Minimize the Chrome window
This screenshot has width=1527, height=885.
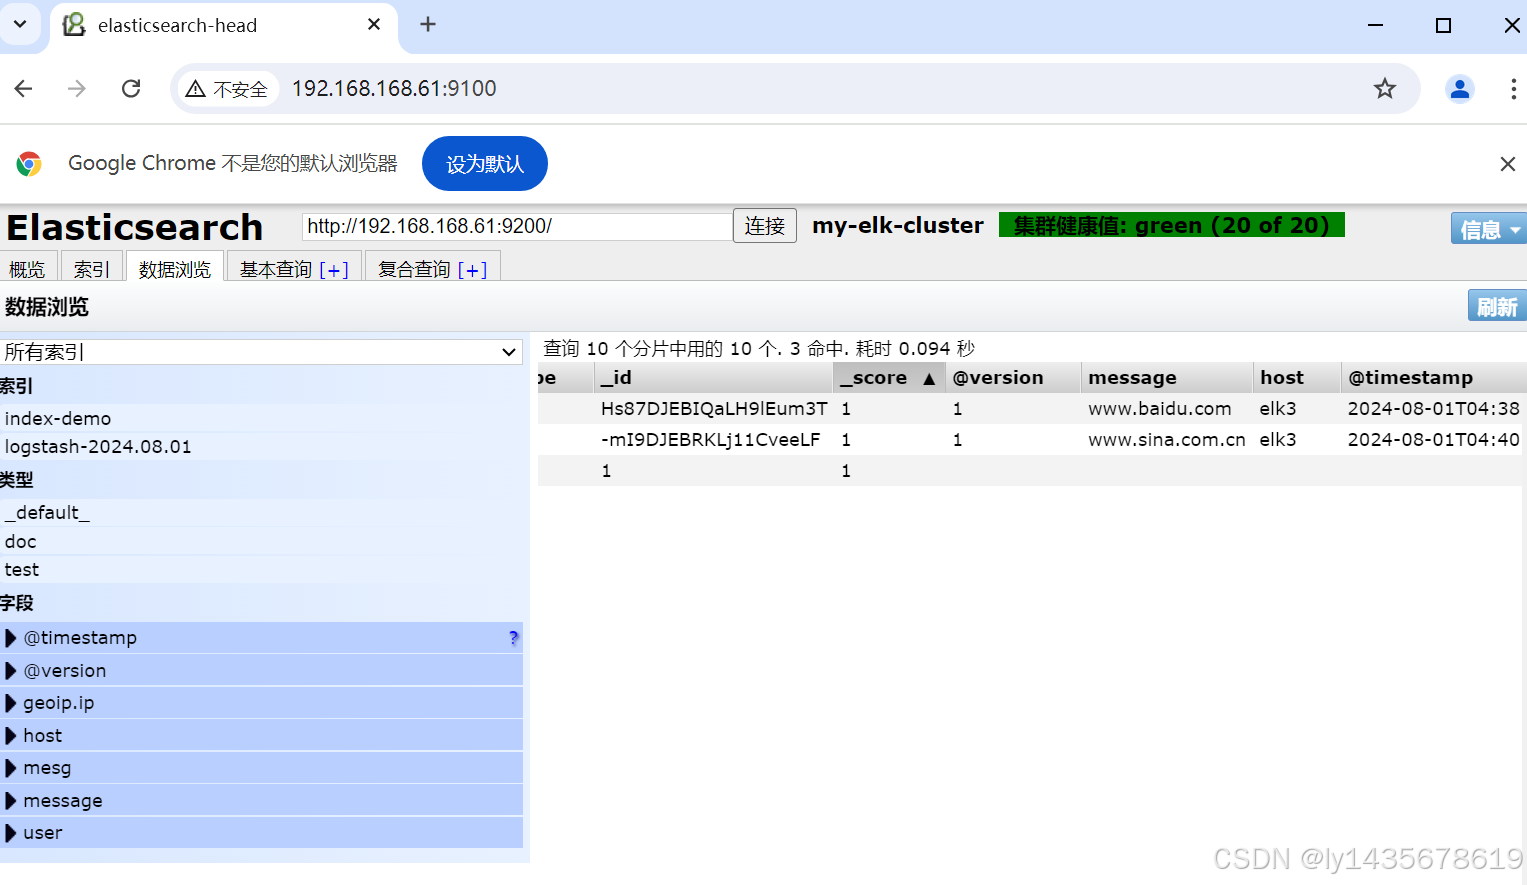click(x=1376, y=25)
